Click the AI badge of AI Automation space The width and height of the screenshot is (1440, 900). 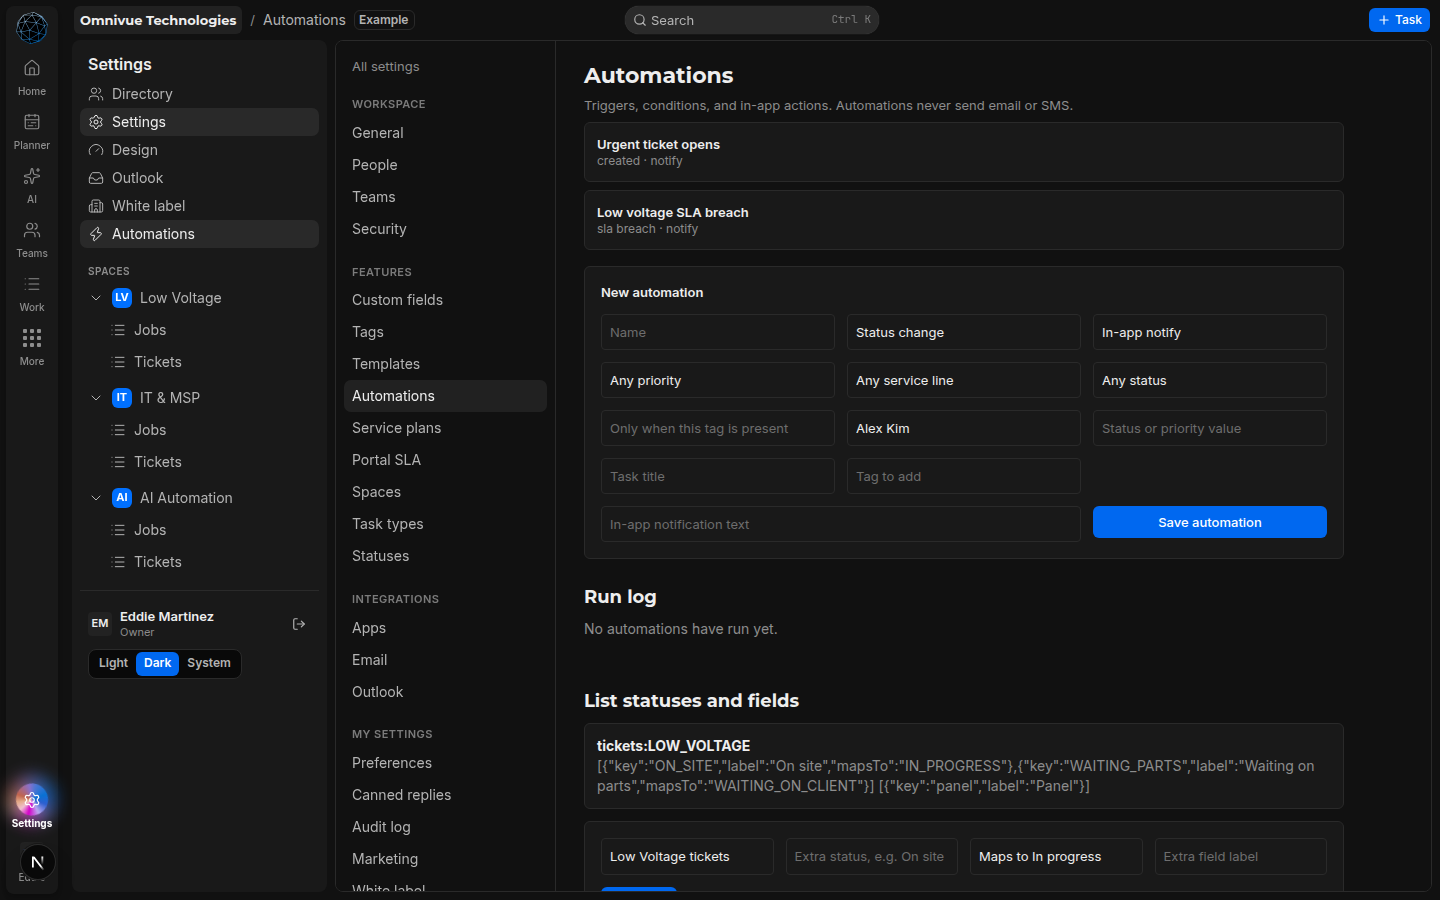click(x=122, y=498)
